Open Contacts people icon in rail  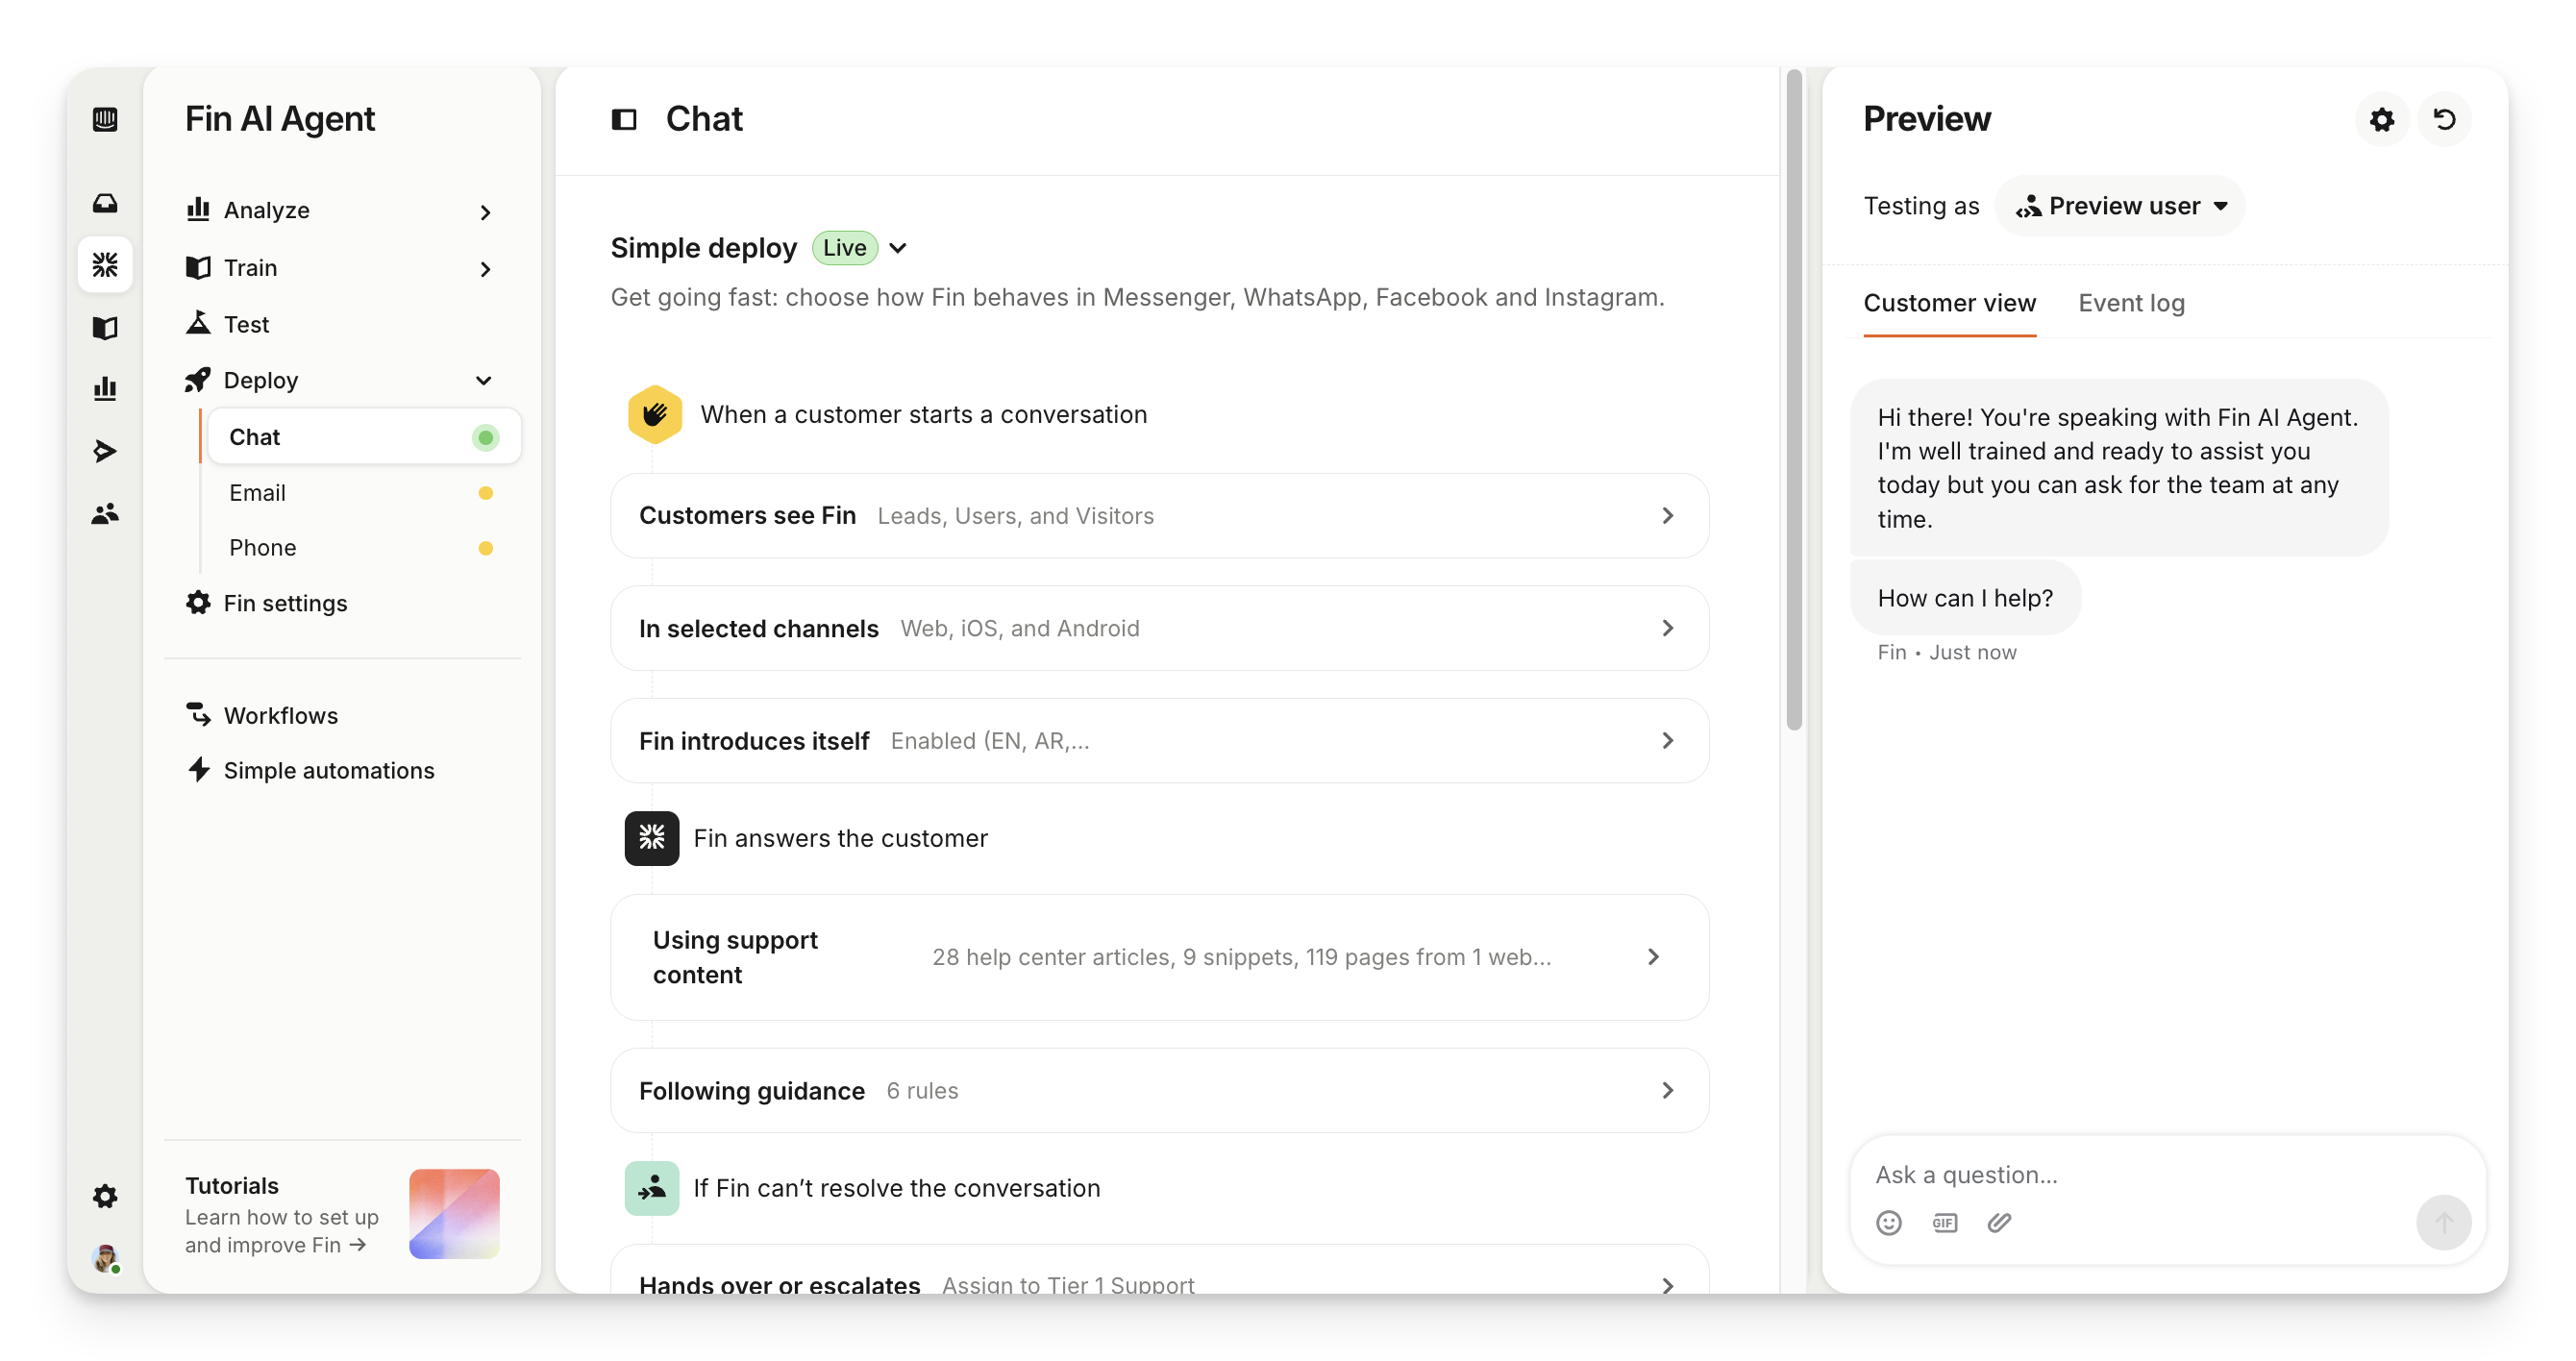pos(105,514)
